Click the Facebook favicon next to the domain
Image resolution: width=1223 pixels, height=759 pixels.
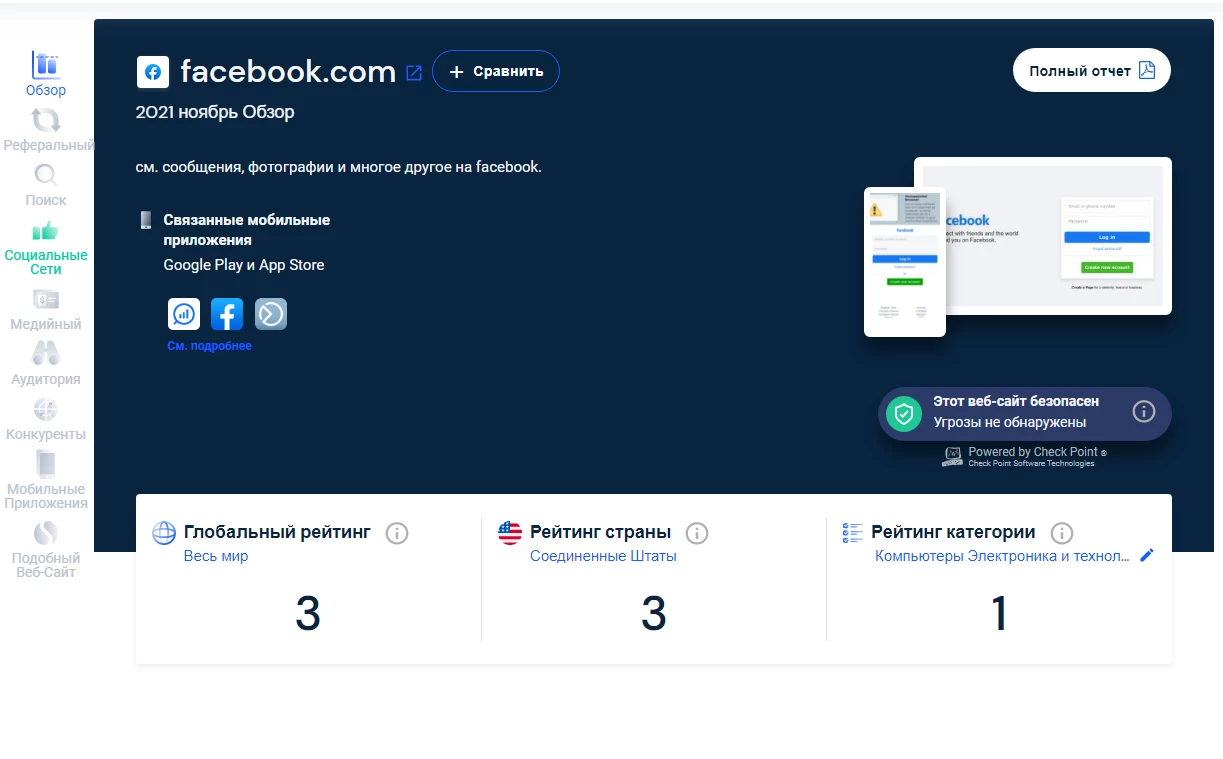153,72
